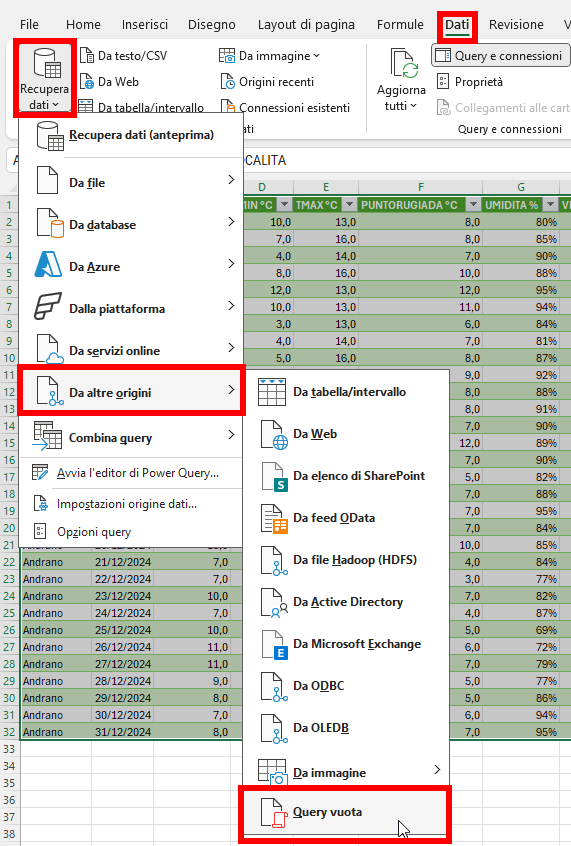Open Da immagine ribbon dropdown

269,56
